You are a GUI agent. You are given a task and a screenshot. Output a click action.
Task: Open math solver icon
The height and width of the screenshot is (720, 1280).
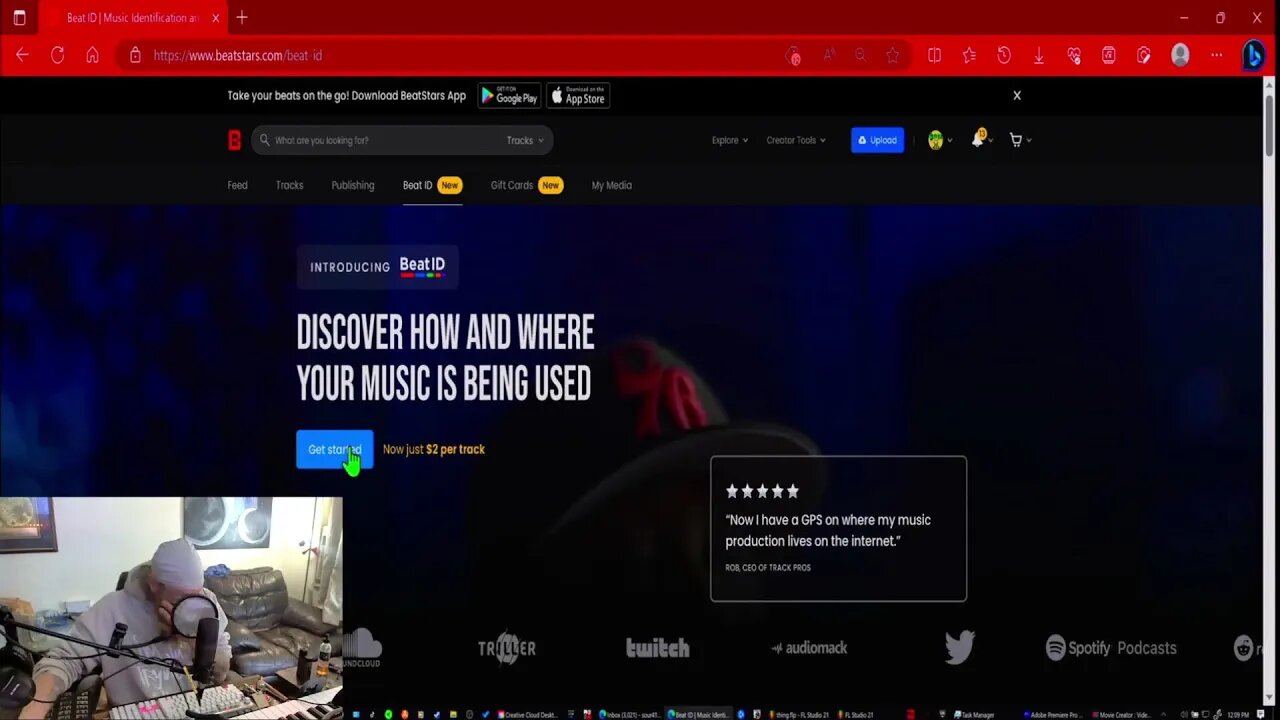coord(1108,55)
